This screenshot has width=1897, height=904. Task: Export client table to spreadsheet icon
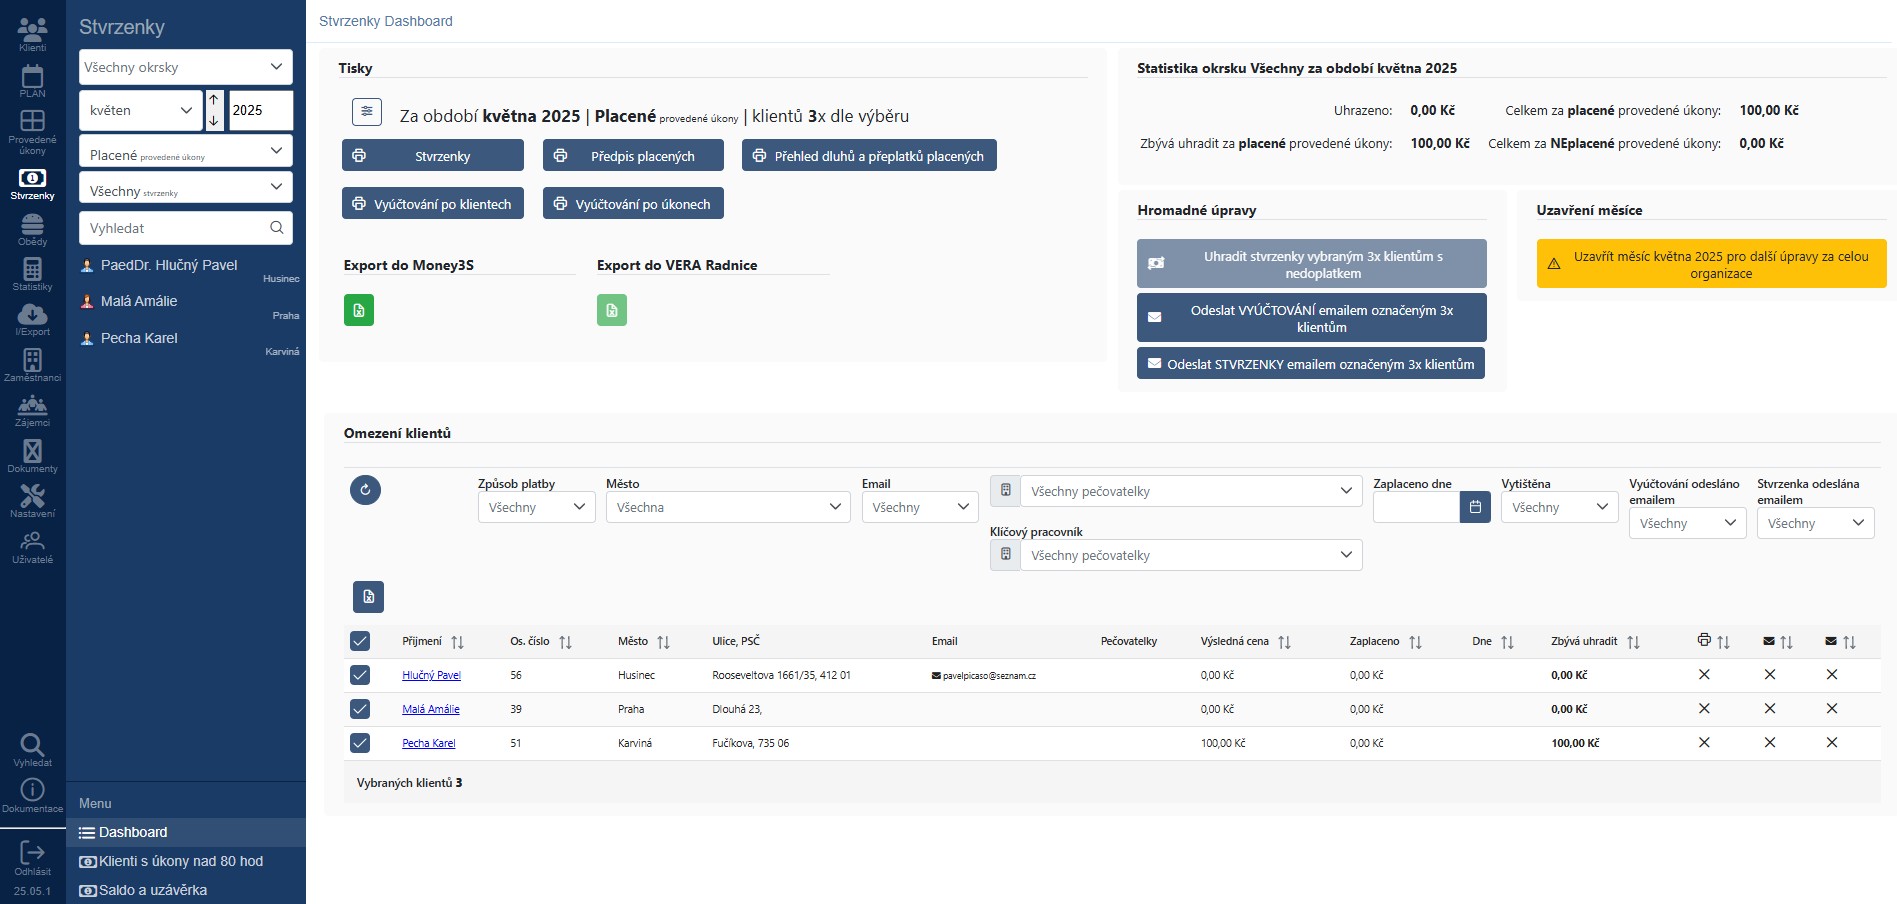[368, 597]
